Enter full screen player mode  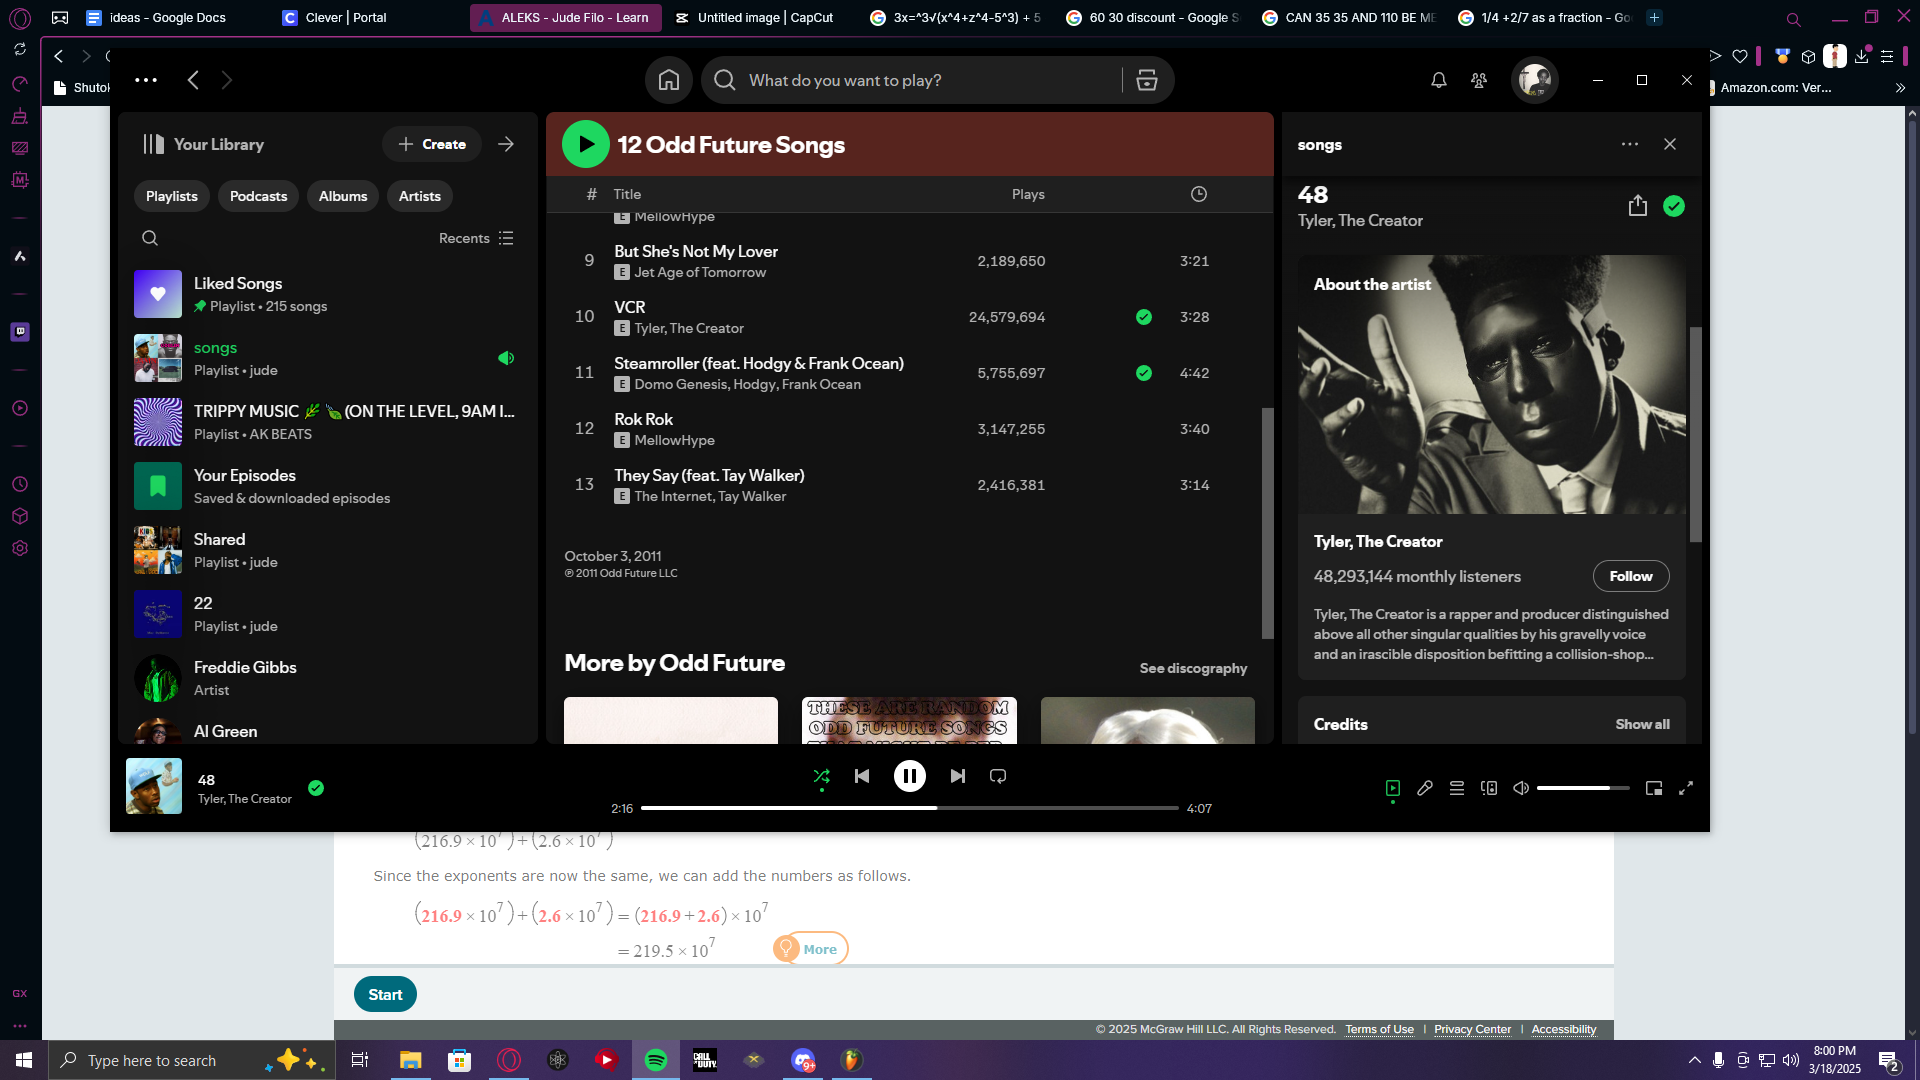click(x=1686, y=788)
